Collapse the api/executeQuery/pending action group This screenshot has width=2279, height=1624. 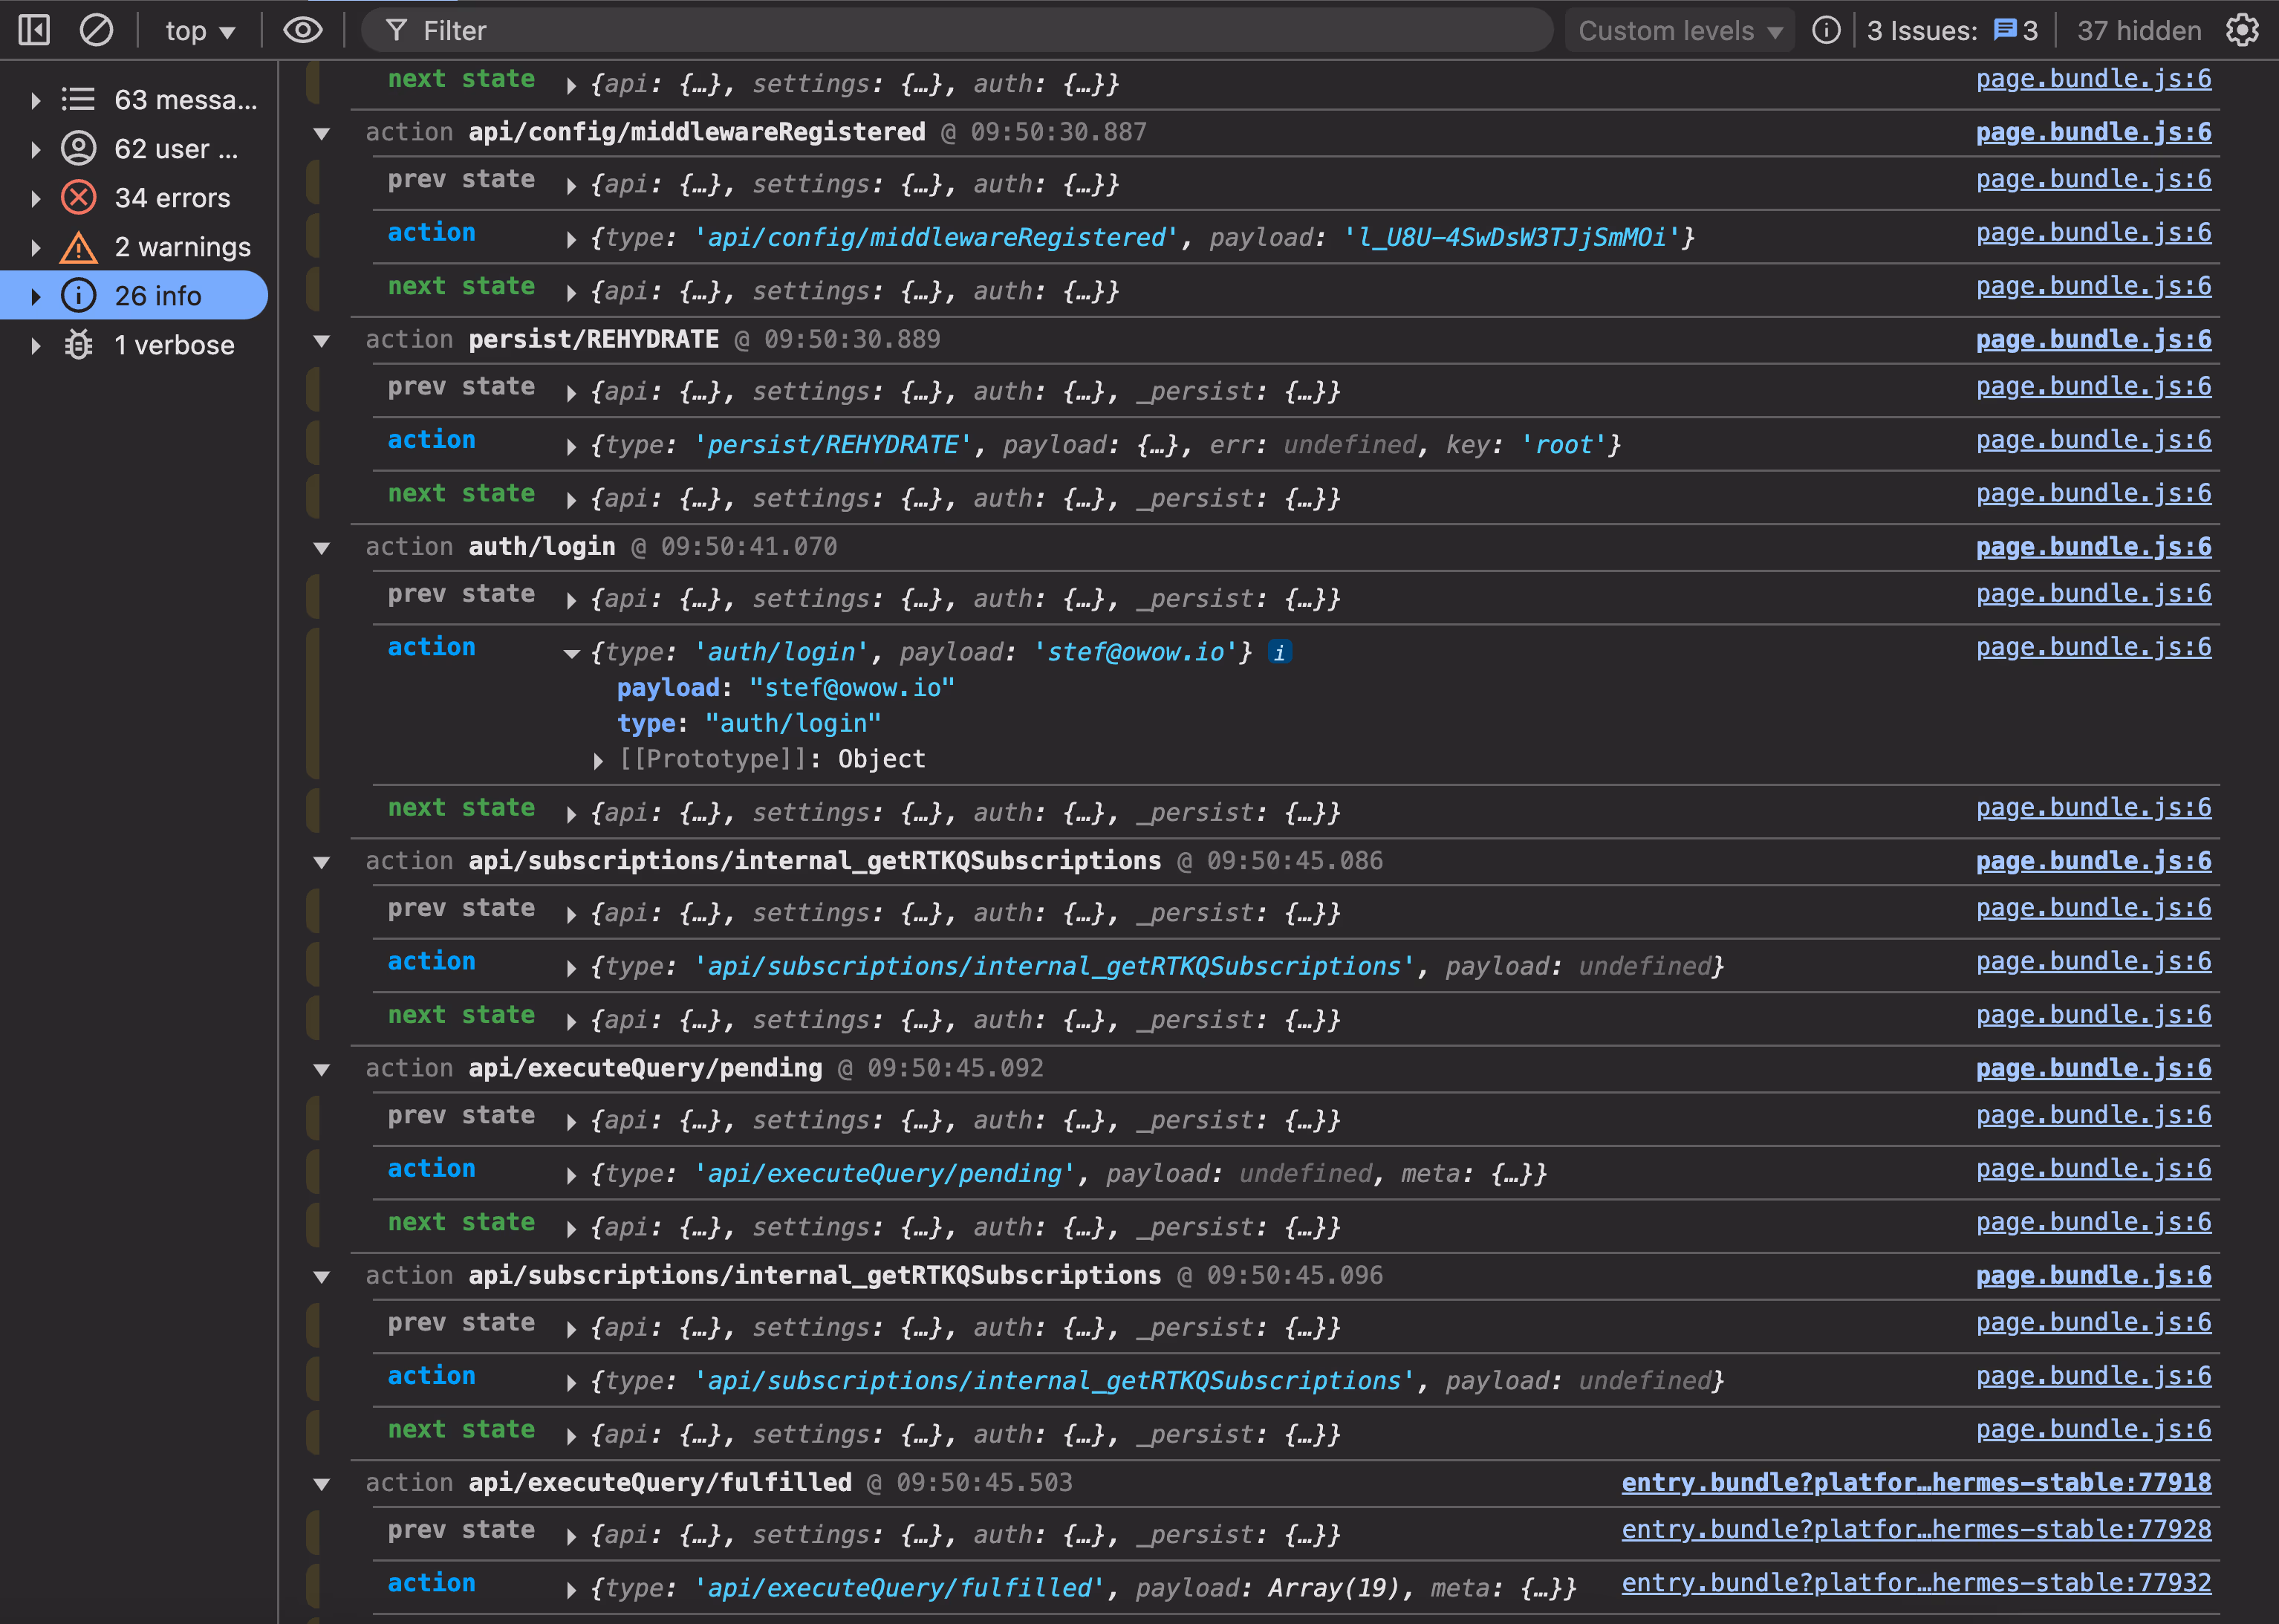322,1069
